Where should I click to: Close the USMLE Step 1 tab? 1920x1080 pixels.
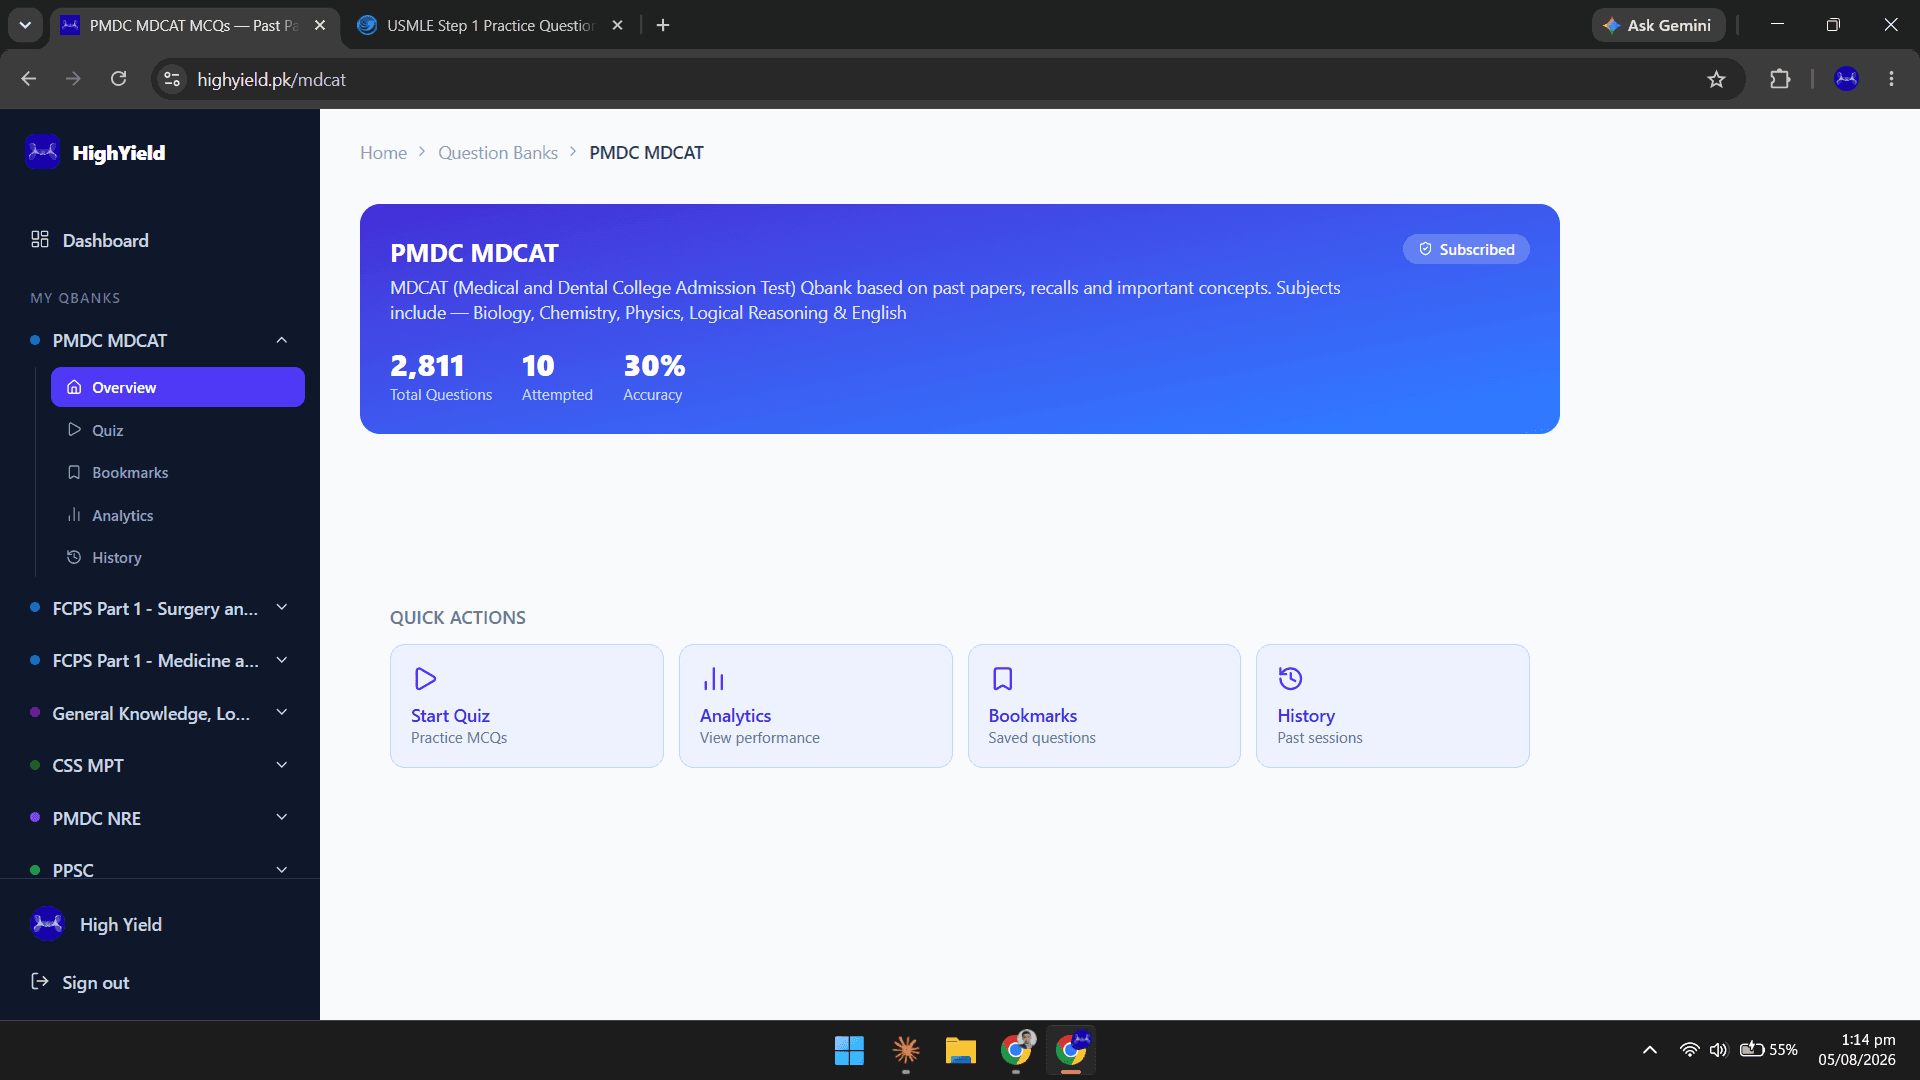pyautogui.click(x=617, y=25)
